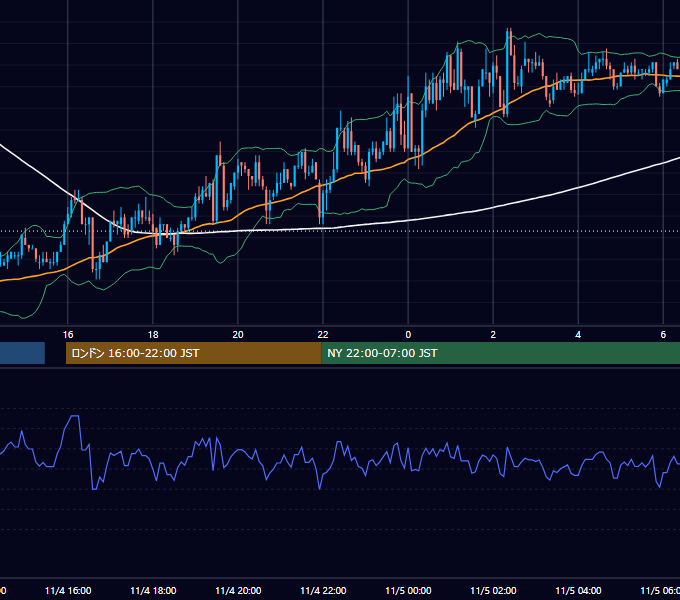Viewport: 680px width, 600px height.
Task: Click the 11/5 00:00 date label
Action: pyautogui.click(x=408, y=591)
